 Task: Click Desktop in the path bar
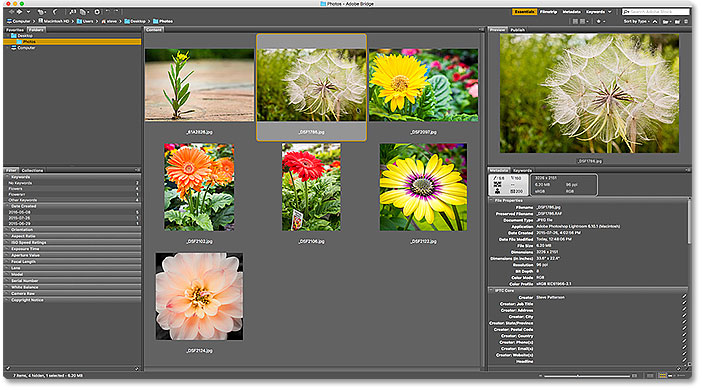135,21
